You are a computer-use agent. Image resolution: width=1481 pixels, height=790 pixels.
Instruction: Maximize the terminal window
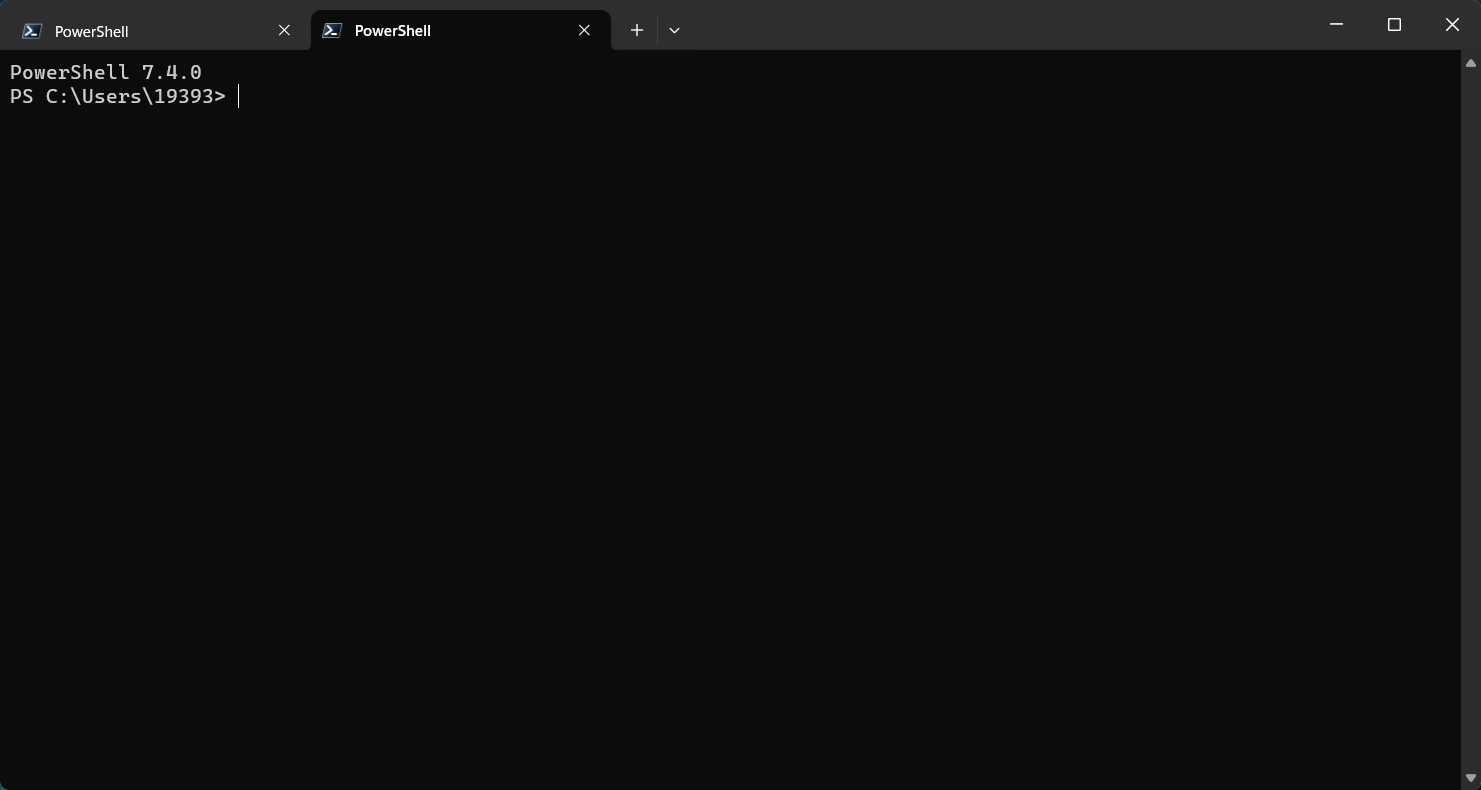[1394, 24]
